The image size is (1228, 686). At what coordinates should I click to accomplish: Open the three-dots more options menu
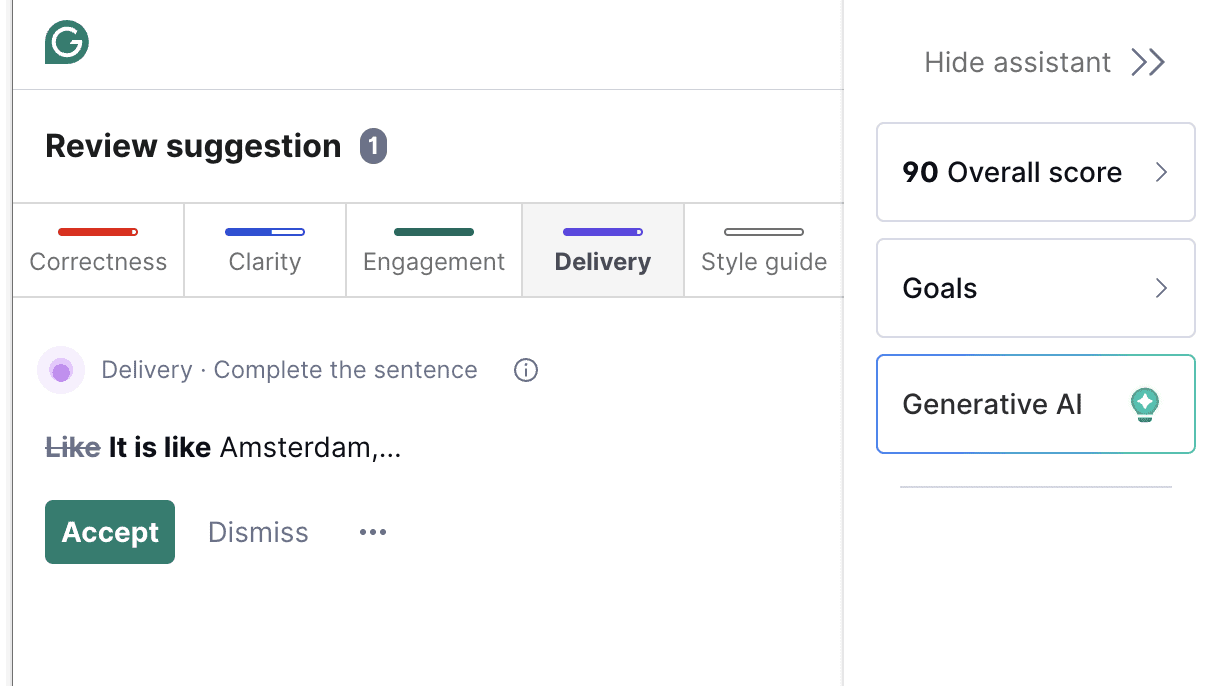click(x=373, y=532)
